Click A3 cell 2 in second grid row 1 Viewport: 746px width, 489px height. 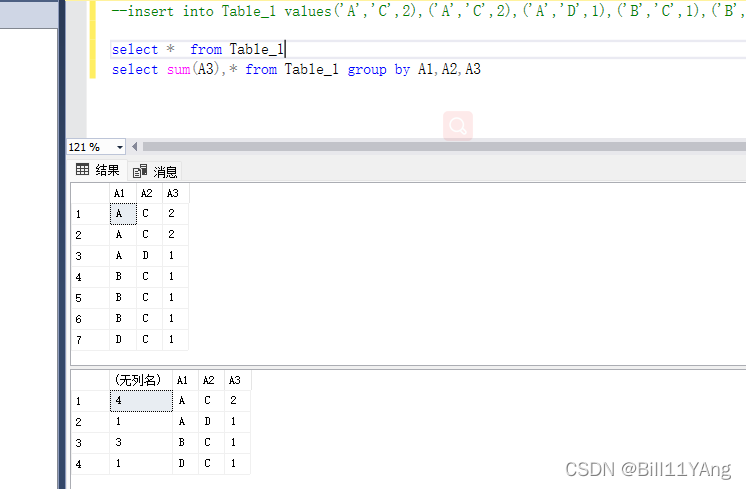(237, 401)
